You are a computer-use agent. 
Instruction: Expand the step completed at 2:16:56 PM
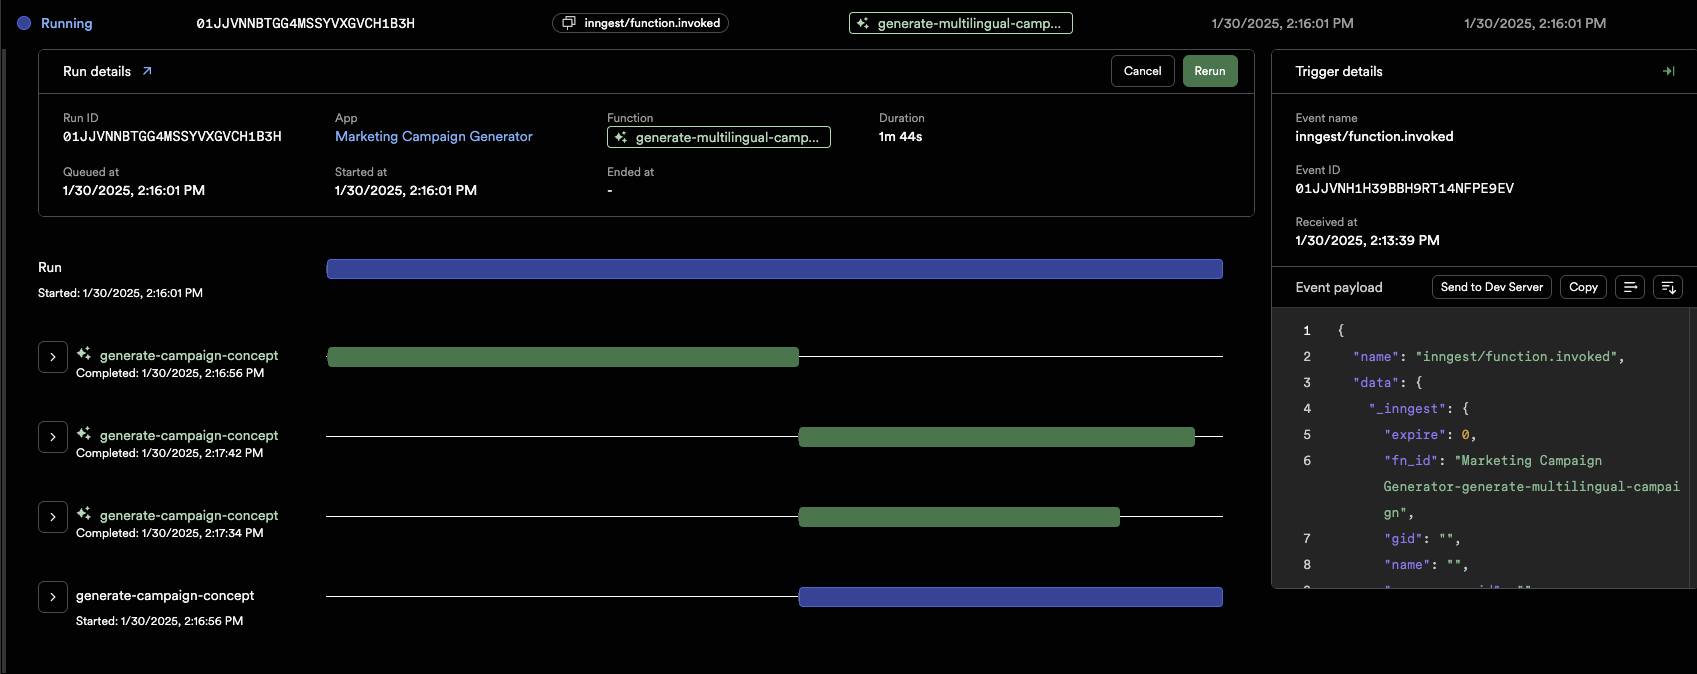tap(53, 357)
